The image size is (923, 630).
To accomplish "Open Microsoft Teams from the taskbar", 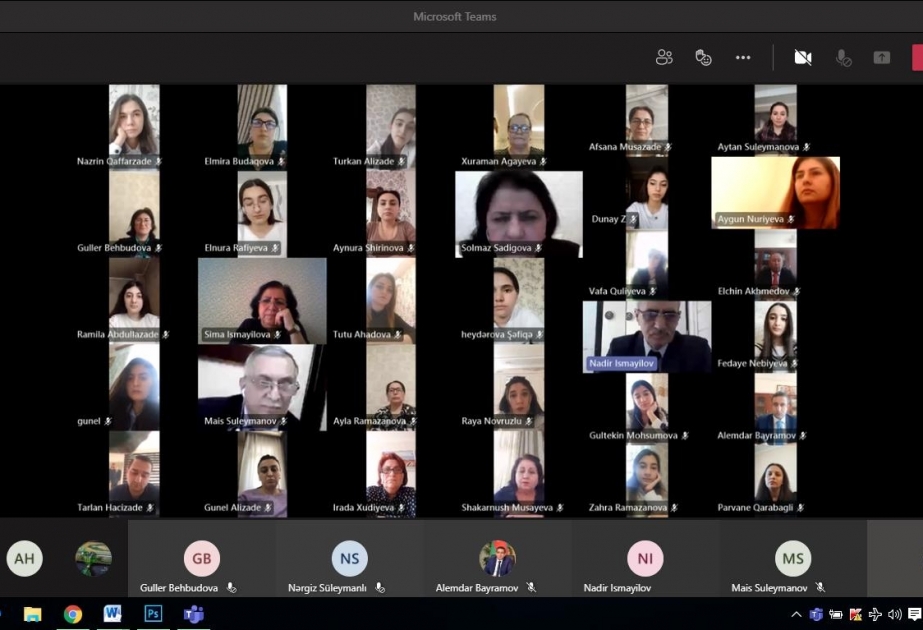I will [x=194, y=614].
